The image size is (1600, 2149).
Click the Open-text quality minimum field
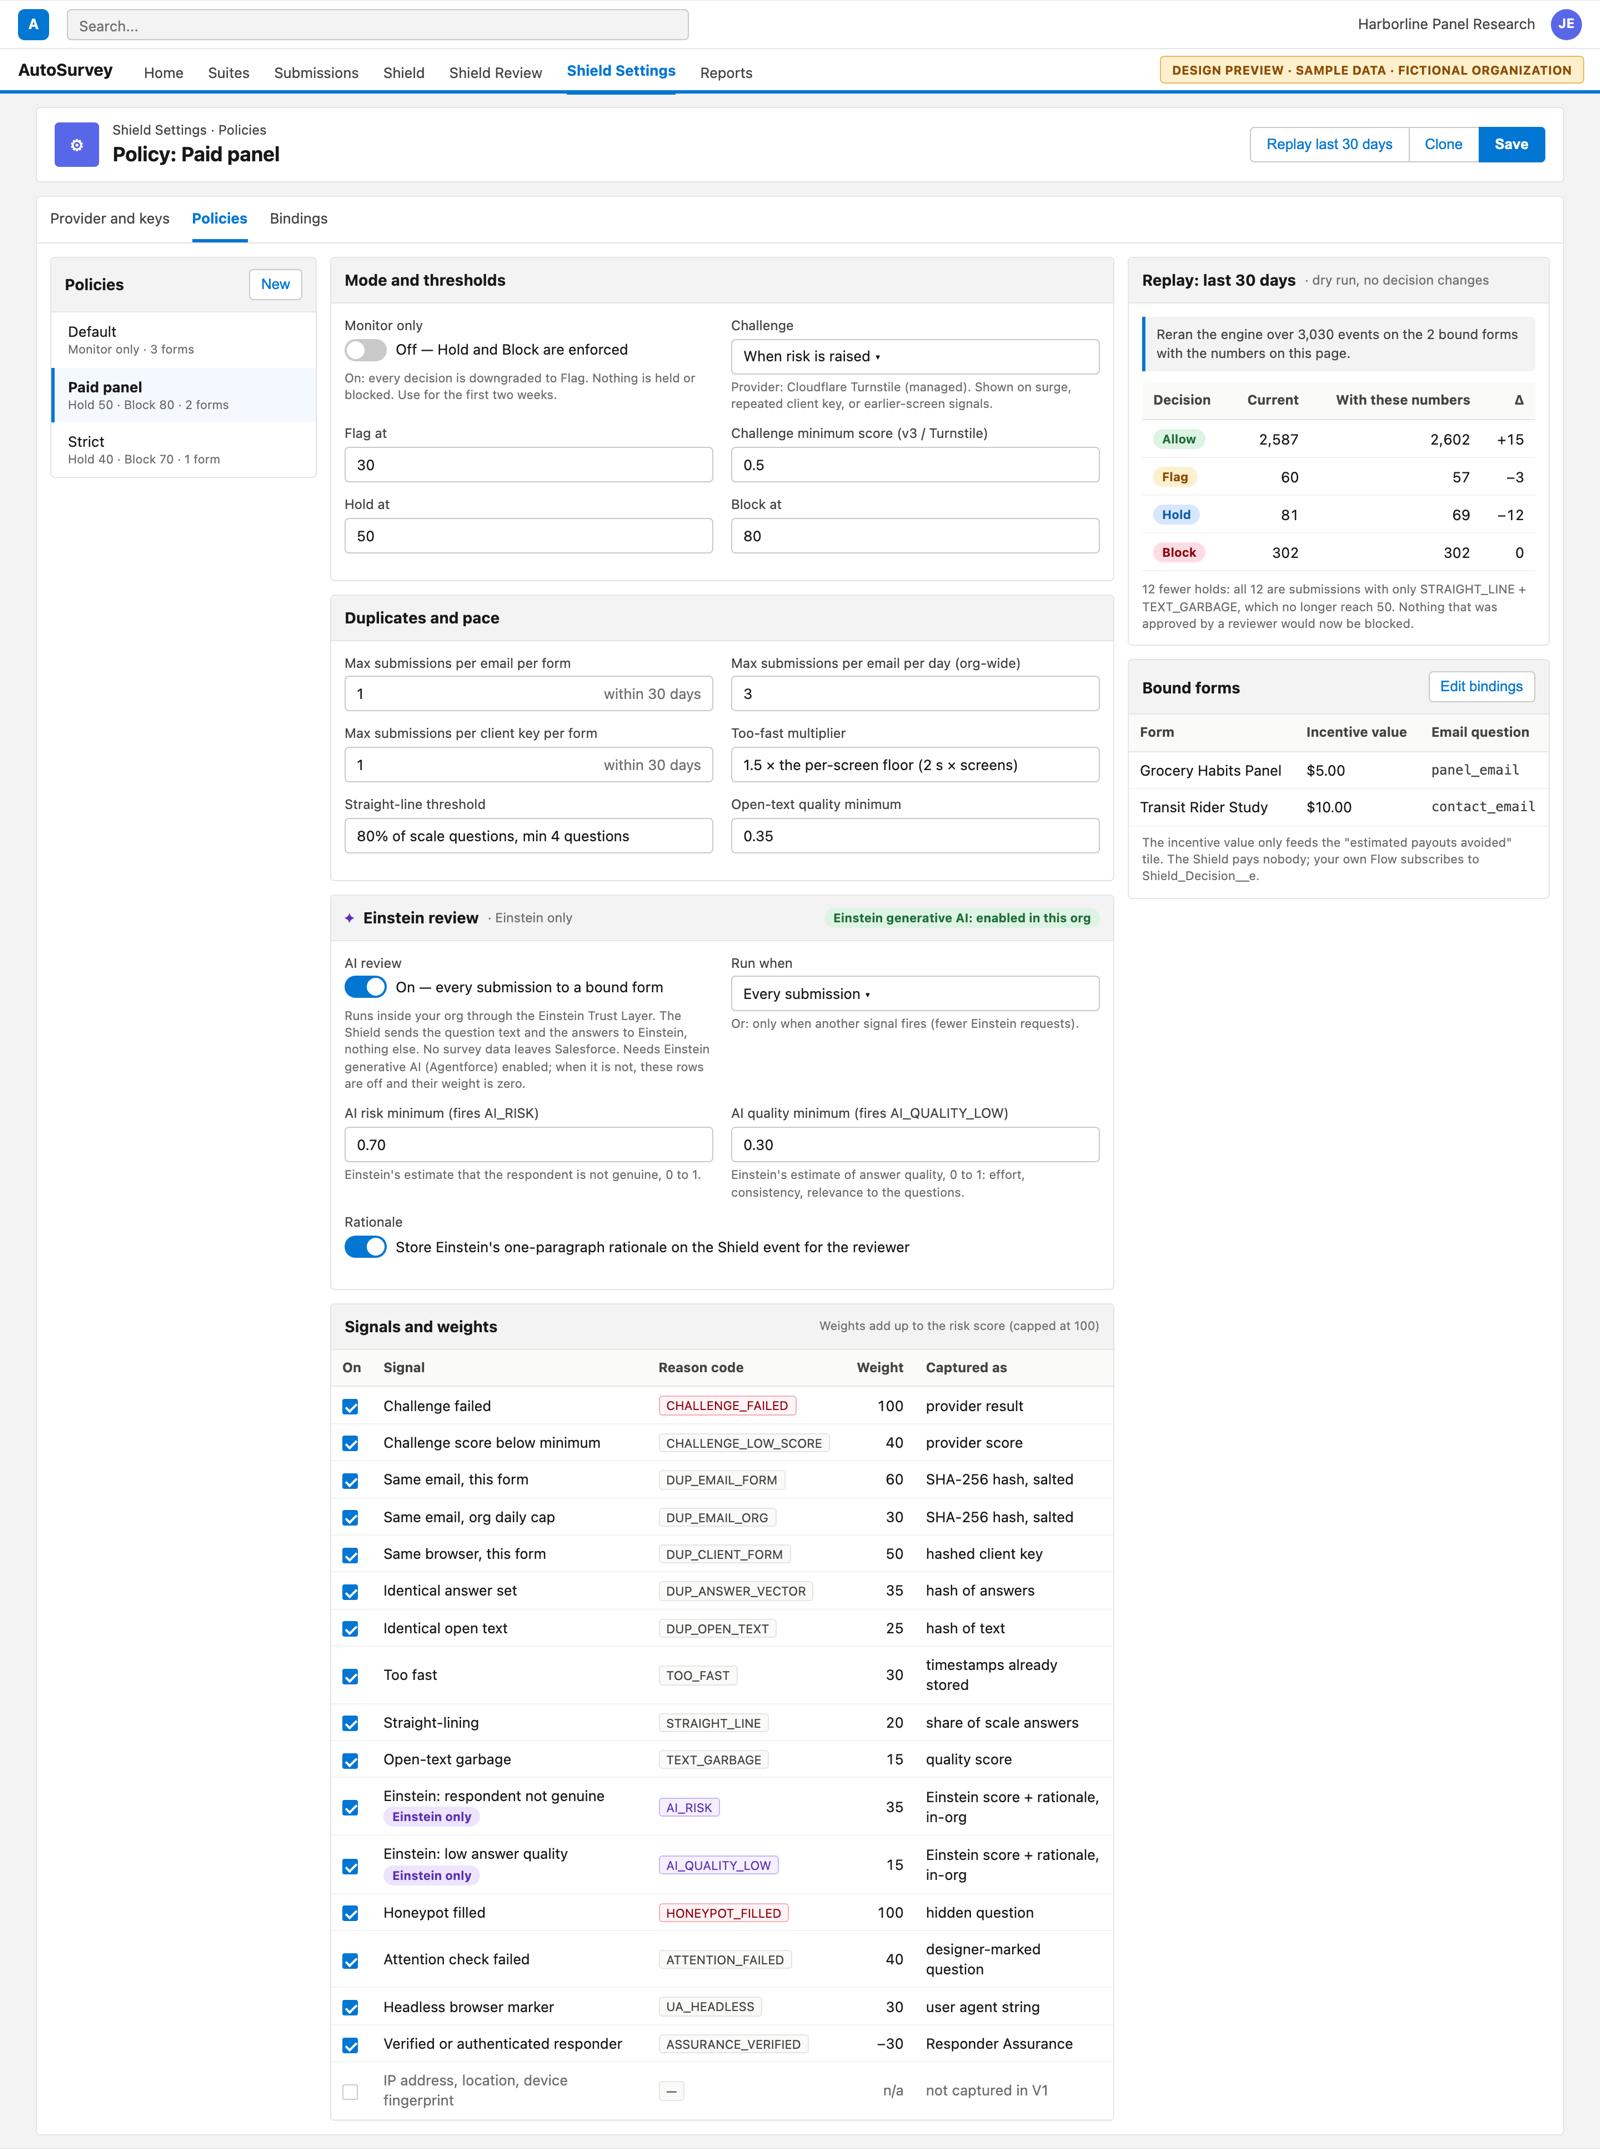coord(915,836)
